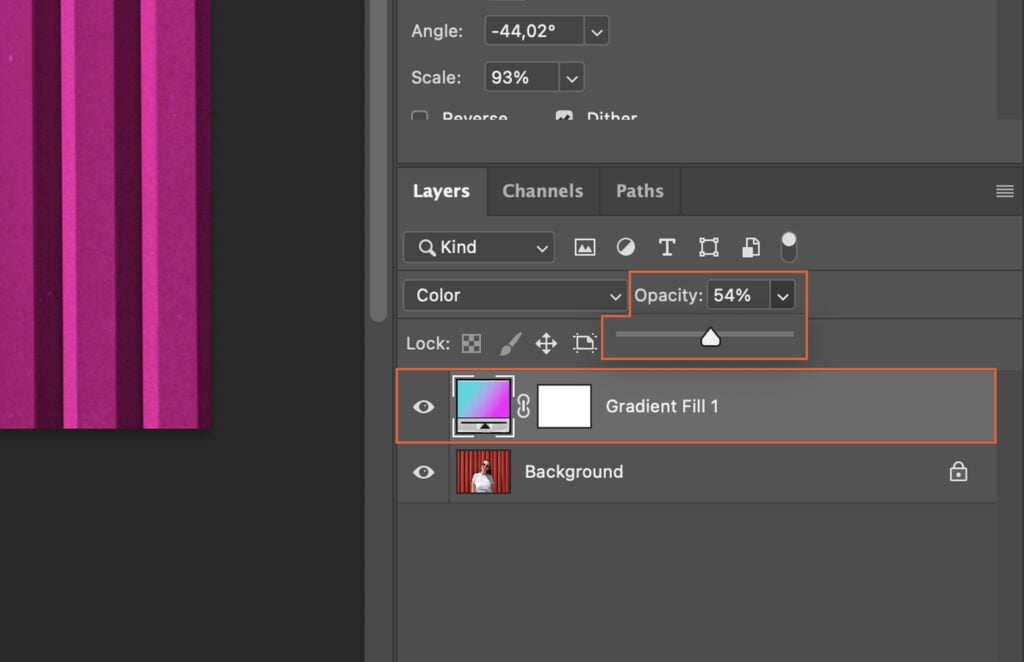Filter for type layers
This screenshot has width=1024, height=662.
point(667,247)
